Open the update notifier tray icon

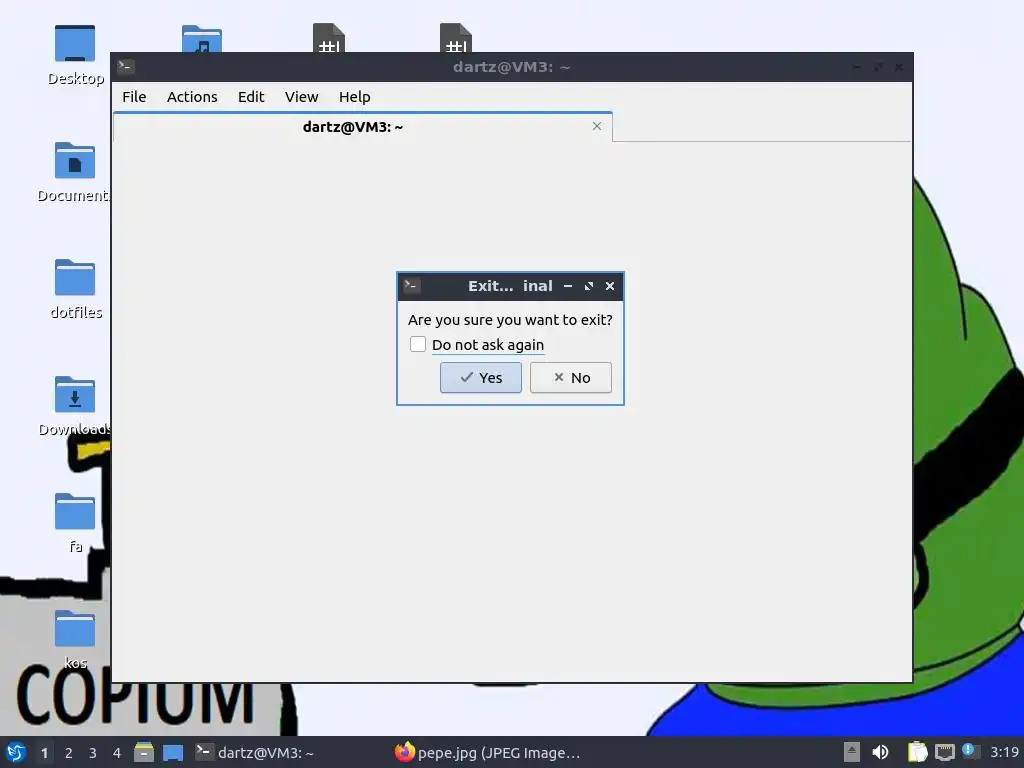(x=971, y=751)
